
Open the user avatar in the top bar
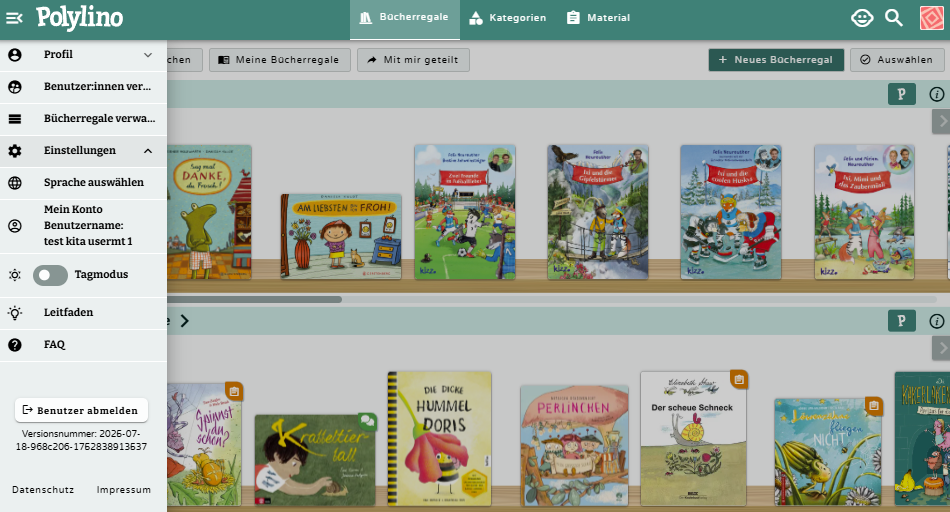931,18
